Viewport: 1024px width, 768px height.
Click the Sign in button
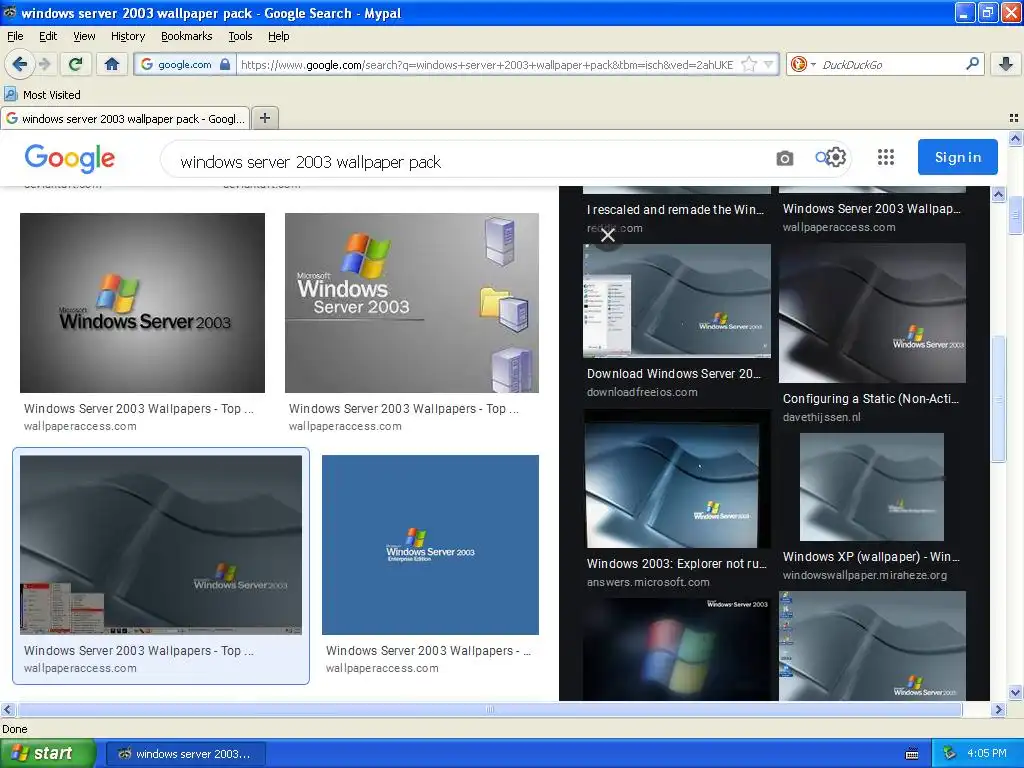pos(957,157)
